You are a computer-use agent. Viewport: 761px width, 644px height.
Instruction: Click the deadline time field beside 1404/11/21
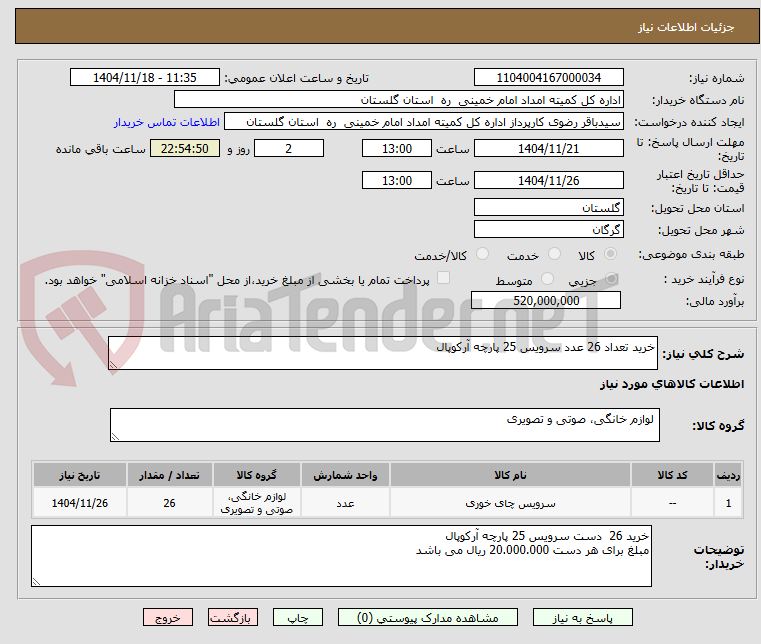pos(397,149)
